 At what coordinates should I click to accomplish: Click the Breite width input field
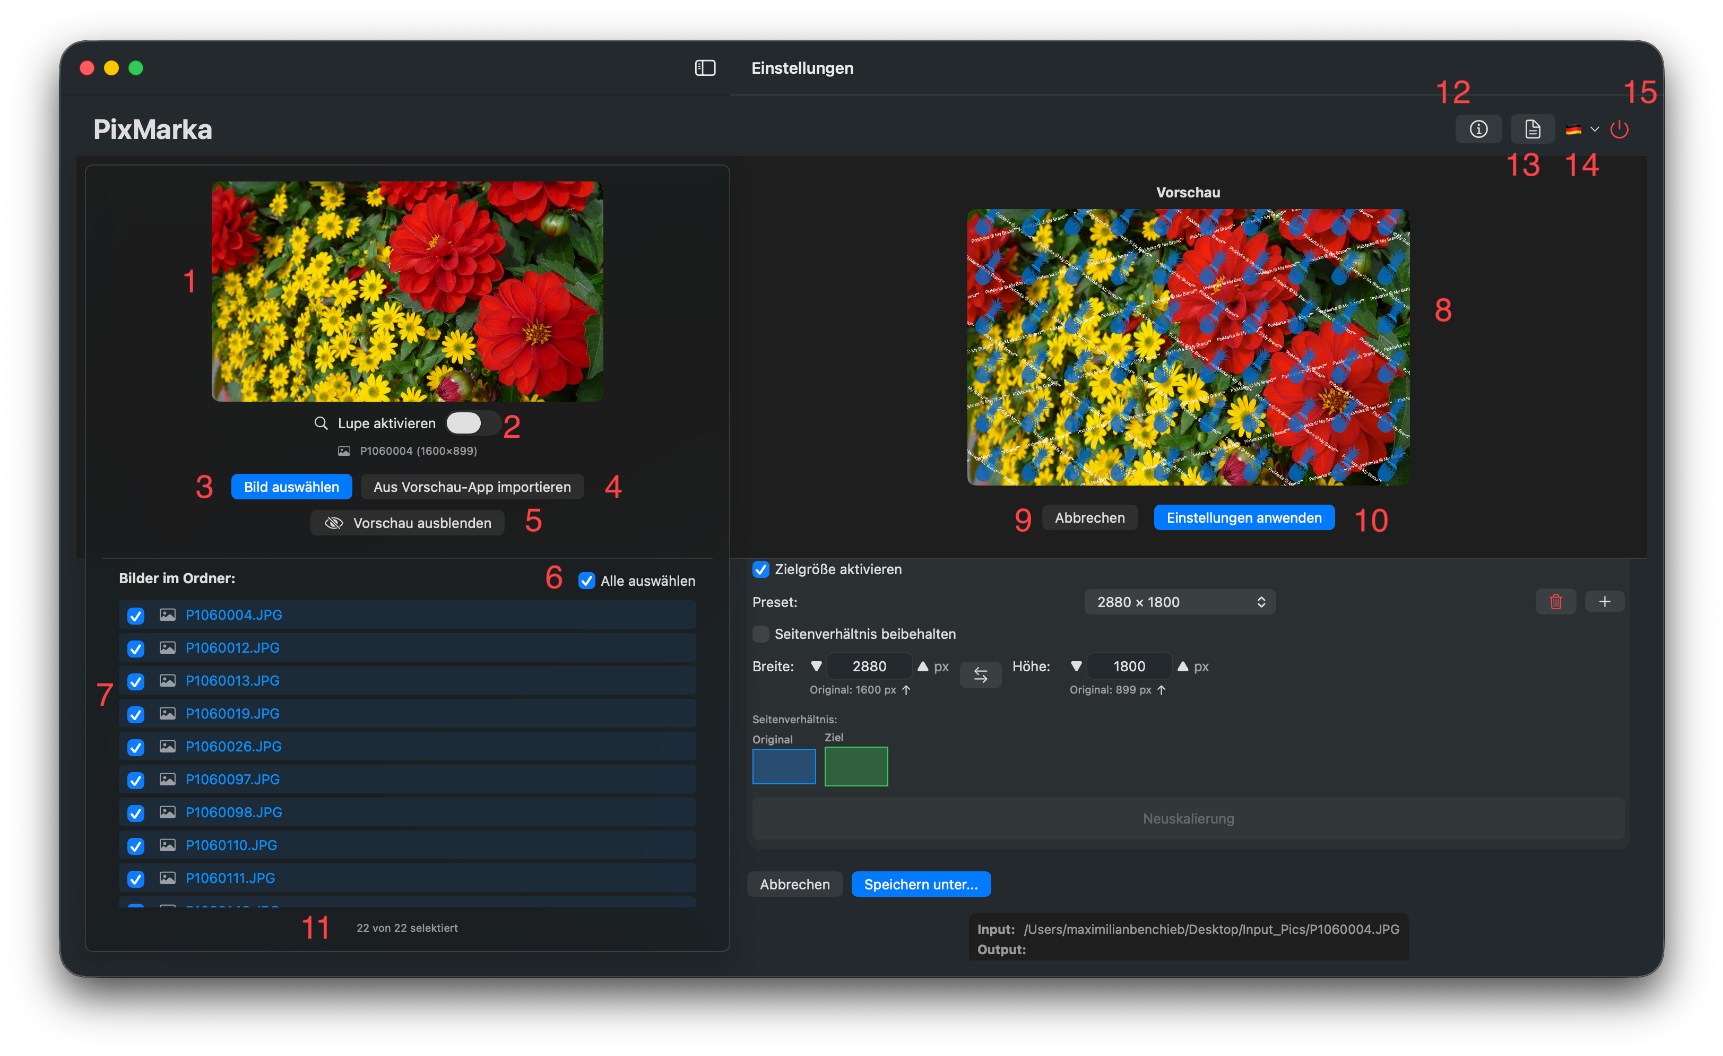(x=868, y=666)
